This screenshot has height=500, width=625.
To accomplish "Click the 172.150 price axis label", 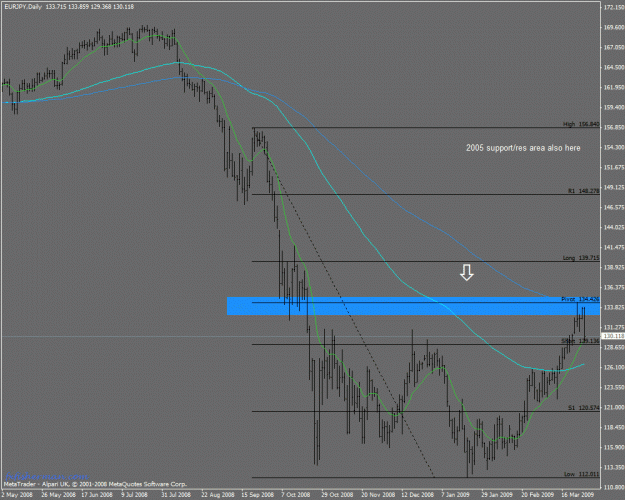I will tap(614, 7).
